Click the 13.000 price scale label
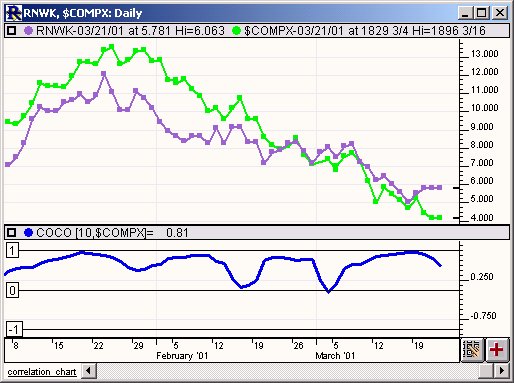514x383 pixels. point(484,54)
